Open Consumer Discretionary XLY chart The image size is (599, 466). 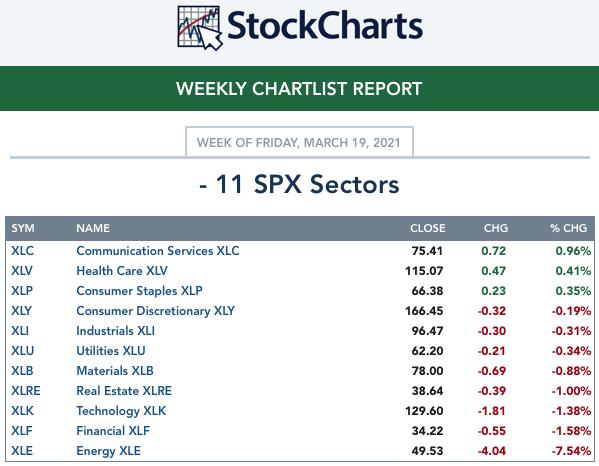[x=155, y=311]
